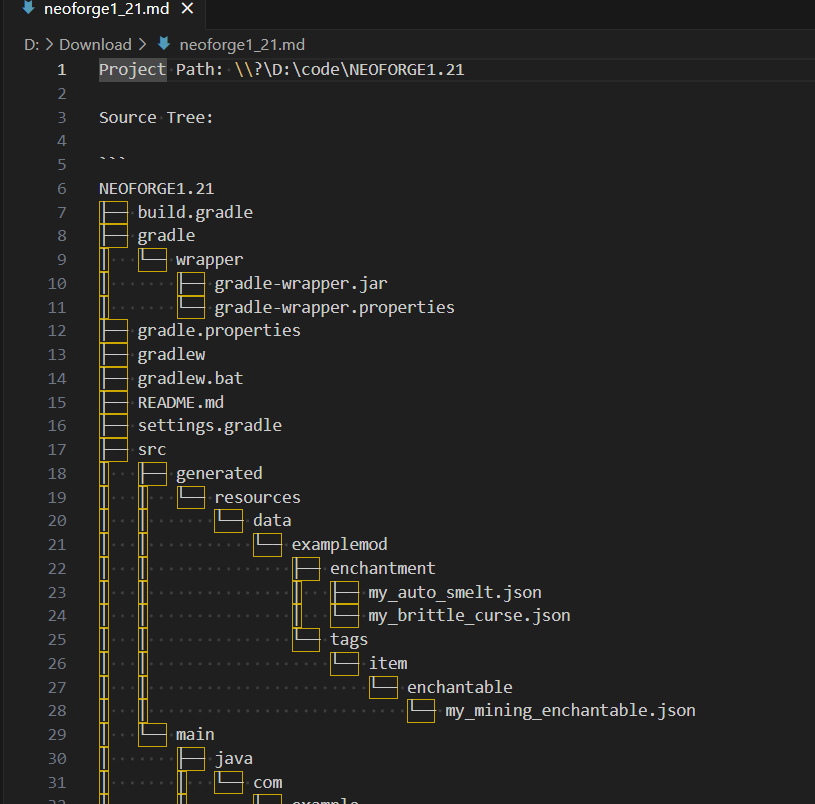
Task: Click line number 6 in the gutter
Action: coord(61,189)
